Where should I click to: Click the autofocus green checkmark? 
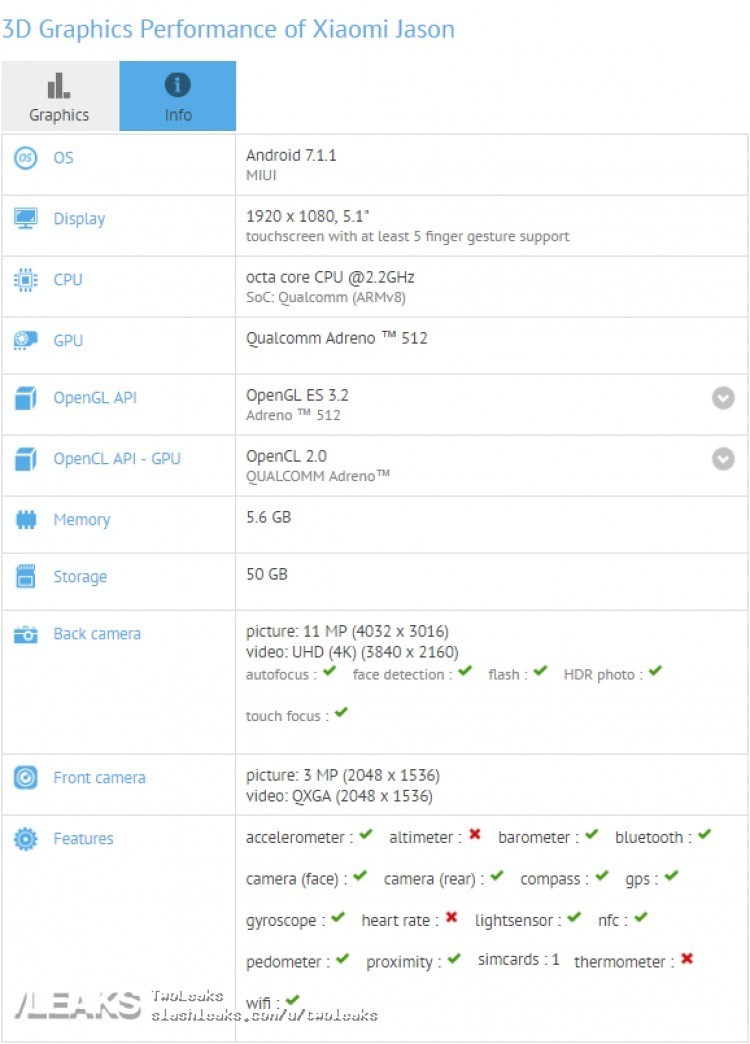click(x=329, y=672)
